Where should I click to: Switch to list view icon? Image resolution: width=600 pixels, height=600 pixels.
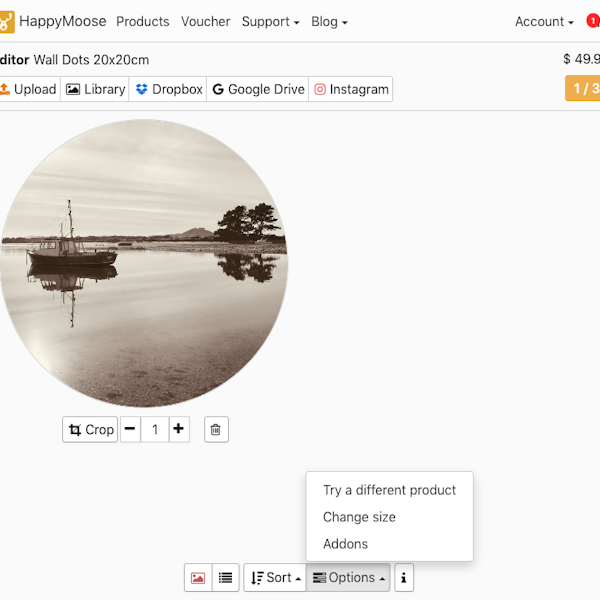[226, 578]
